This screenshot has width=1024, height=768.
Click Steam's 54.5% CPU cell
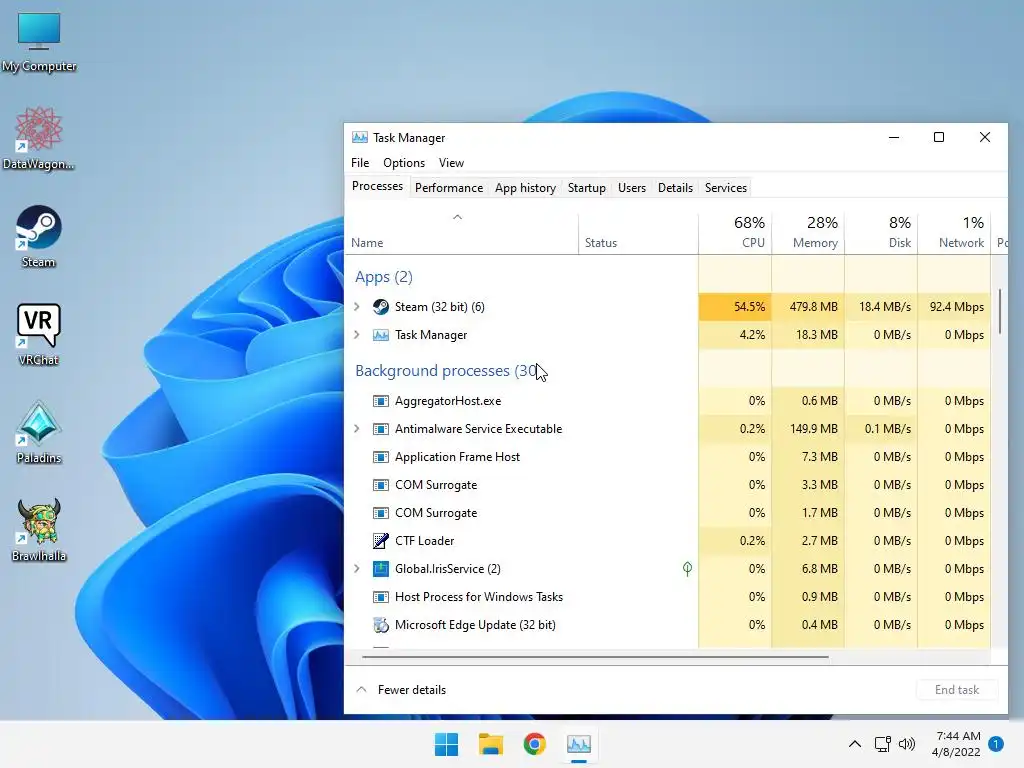click(x=735, y=307)
